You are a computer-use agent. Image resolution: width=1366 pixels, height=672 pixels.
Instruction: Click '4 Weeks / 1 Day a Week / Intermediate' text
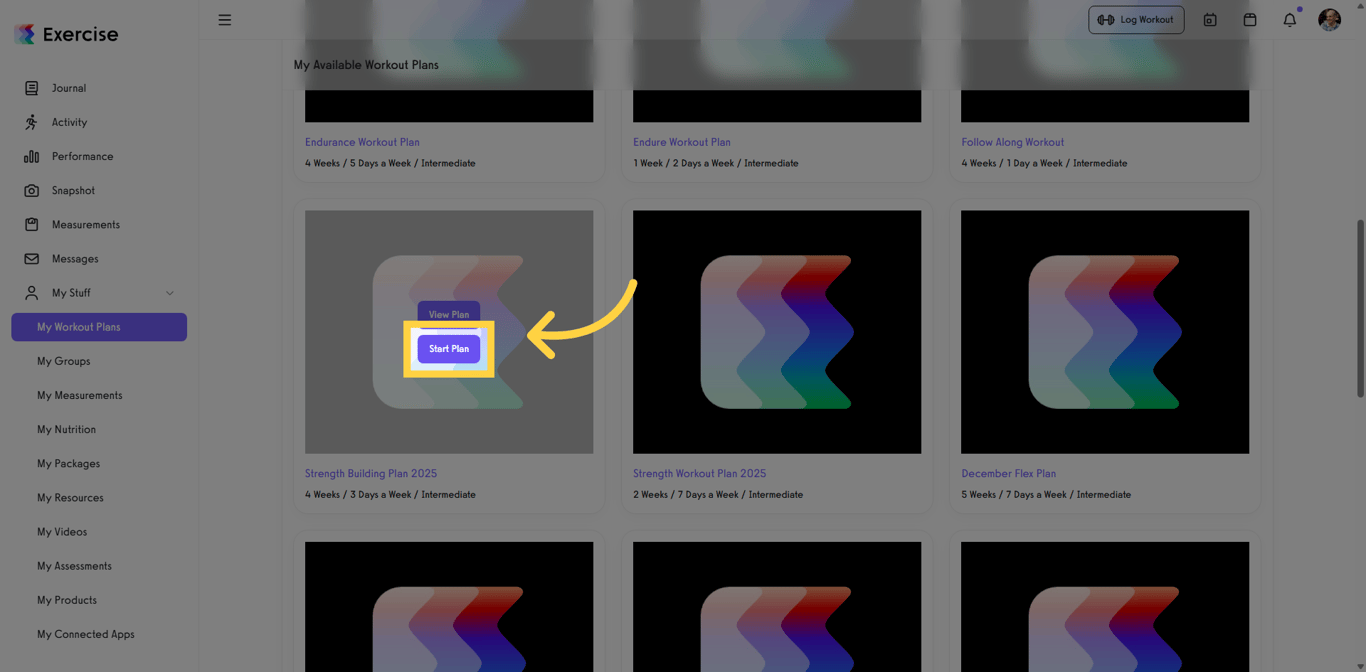point(1044,163)
